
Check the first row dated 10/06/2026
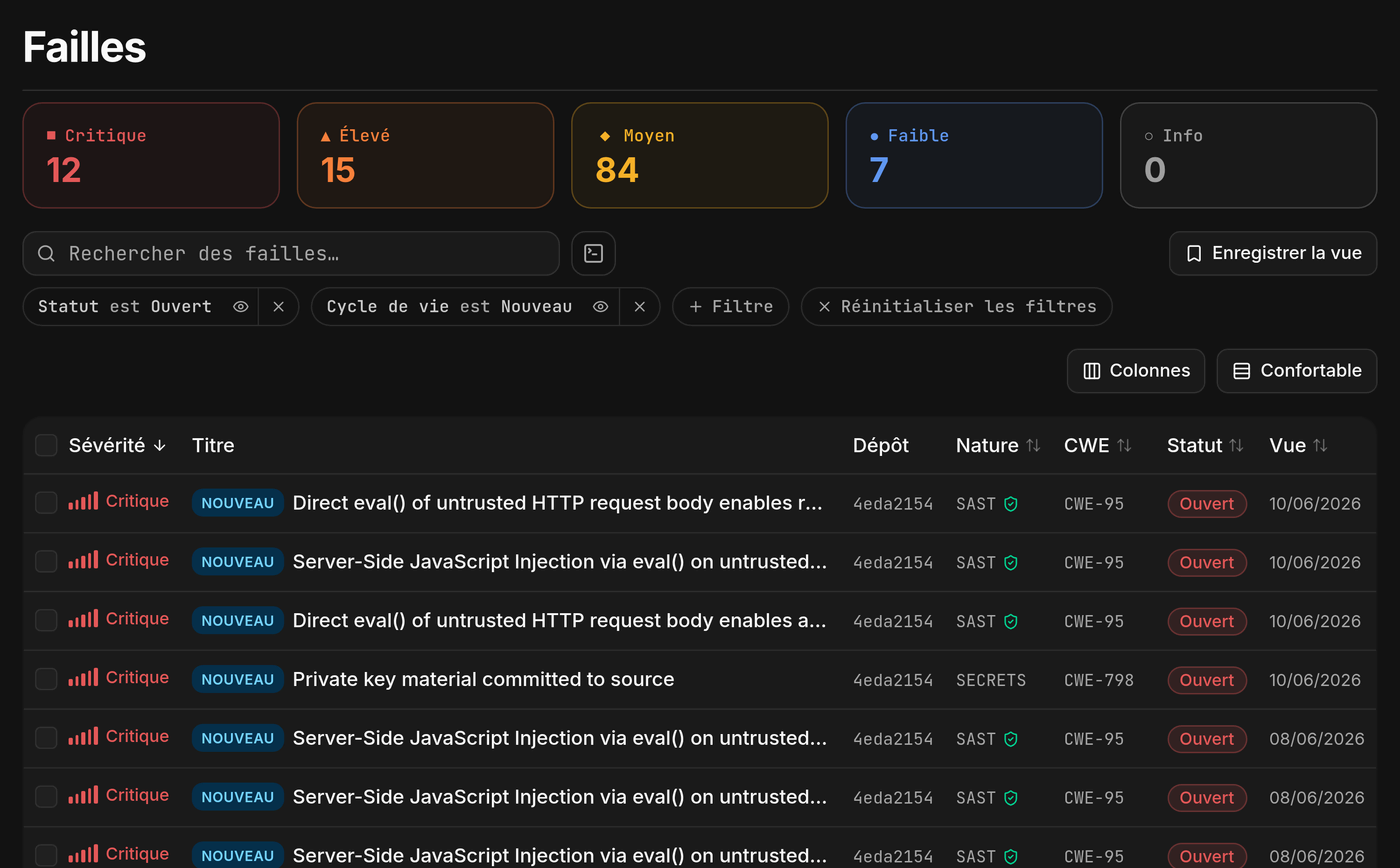click(x=46, y=503)
